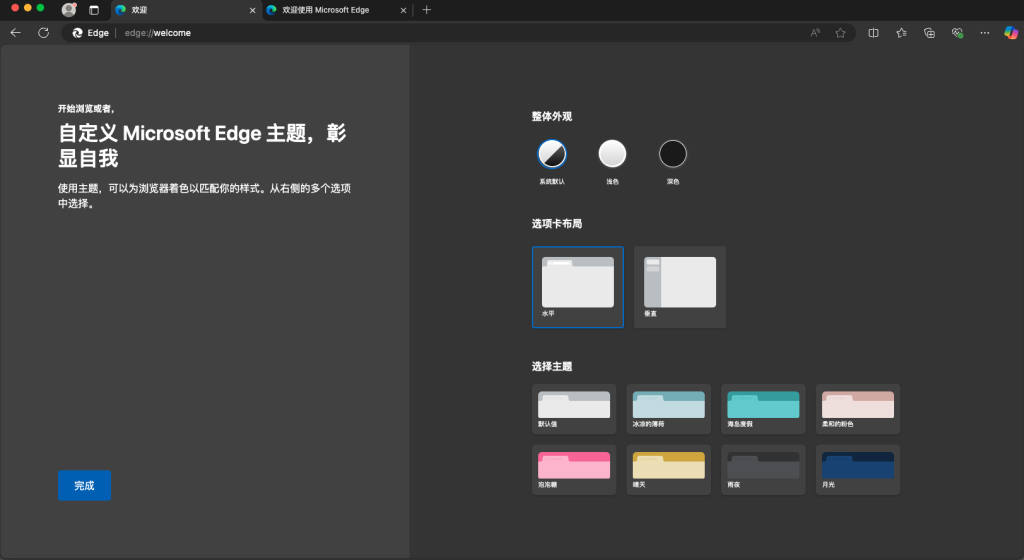Screen dimensions: 1024x560
Task: Open the Copilot sidebar icon
Action: tap(1010, 33)
